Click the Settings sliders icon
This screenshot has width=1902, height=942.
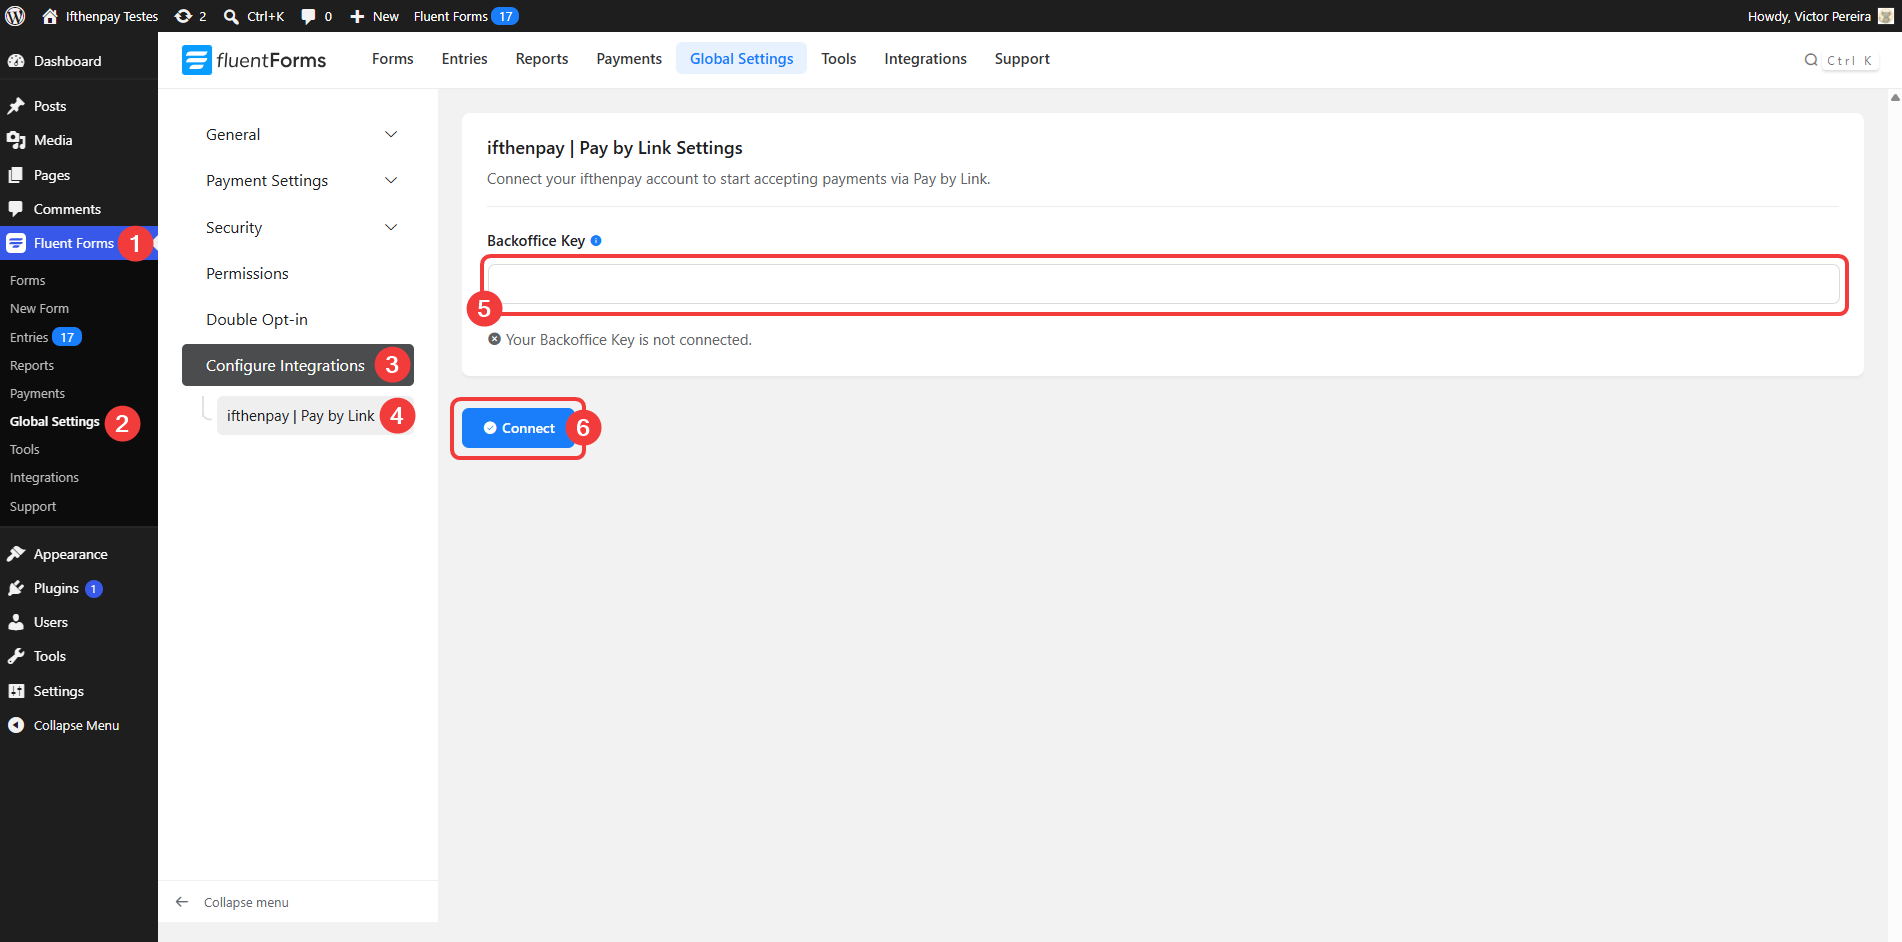pos(16,691)
